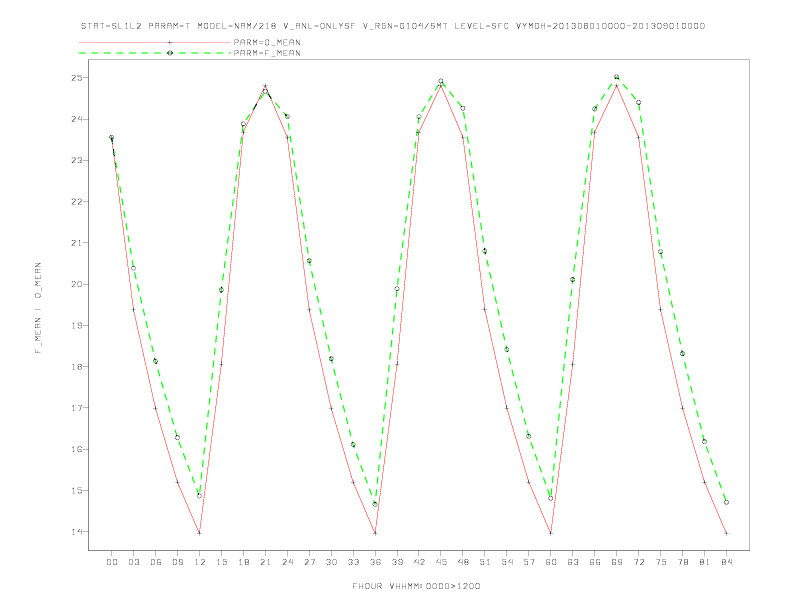Click the y-axis tick label 20
The width and height of the screenshot is (792, 612).
77,284
